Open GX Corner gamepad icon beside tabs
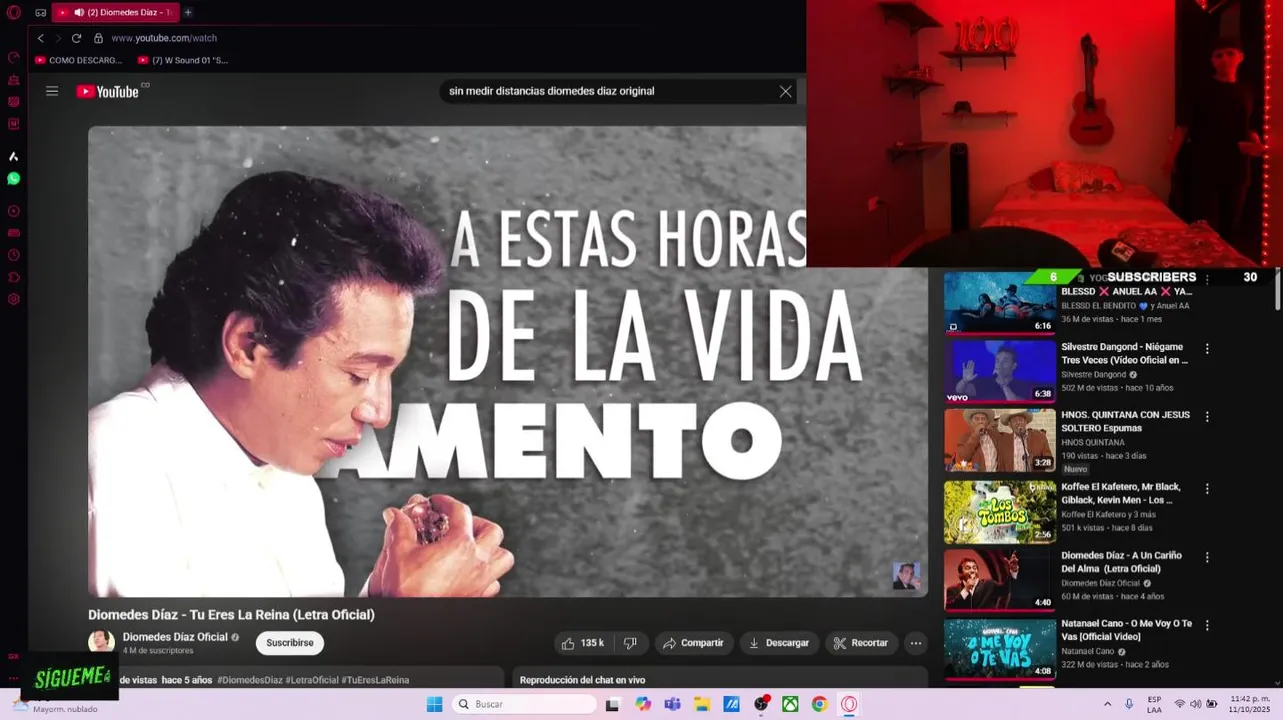1283x720 pixels. tap(41, 12)
